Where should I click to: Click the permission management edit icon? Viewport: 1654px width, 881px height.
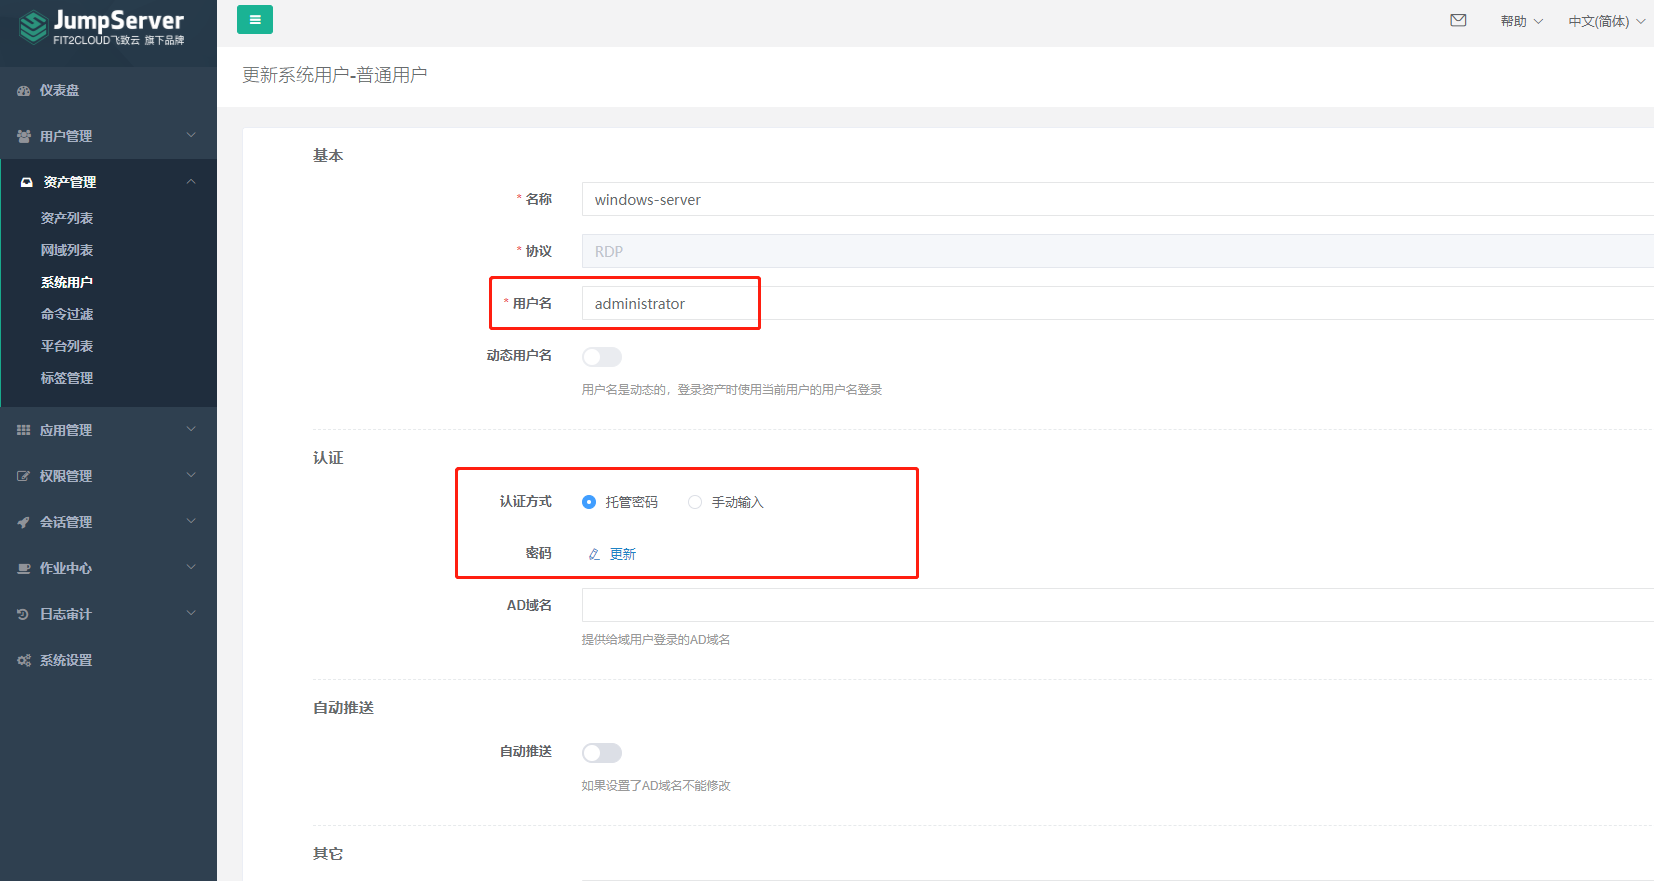pos(24,476)
